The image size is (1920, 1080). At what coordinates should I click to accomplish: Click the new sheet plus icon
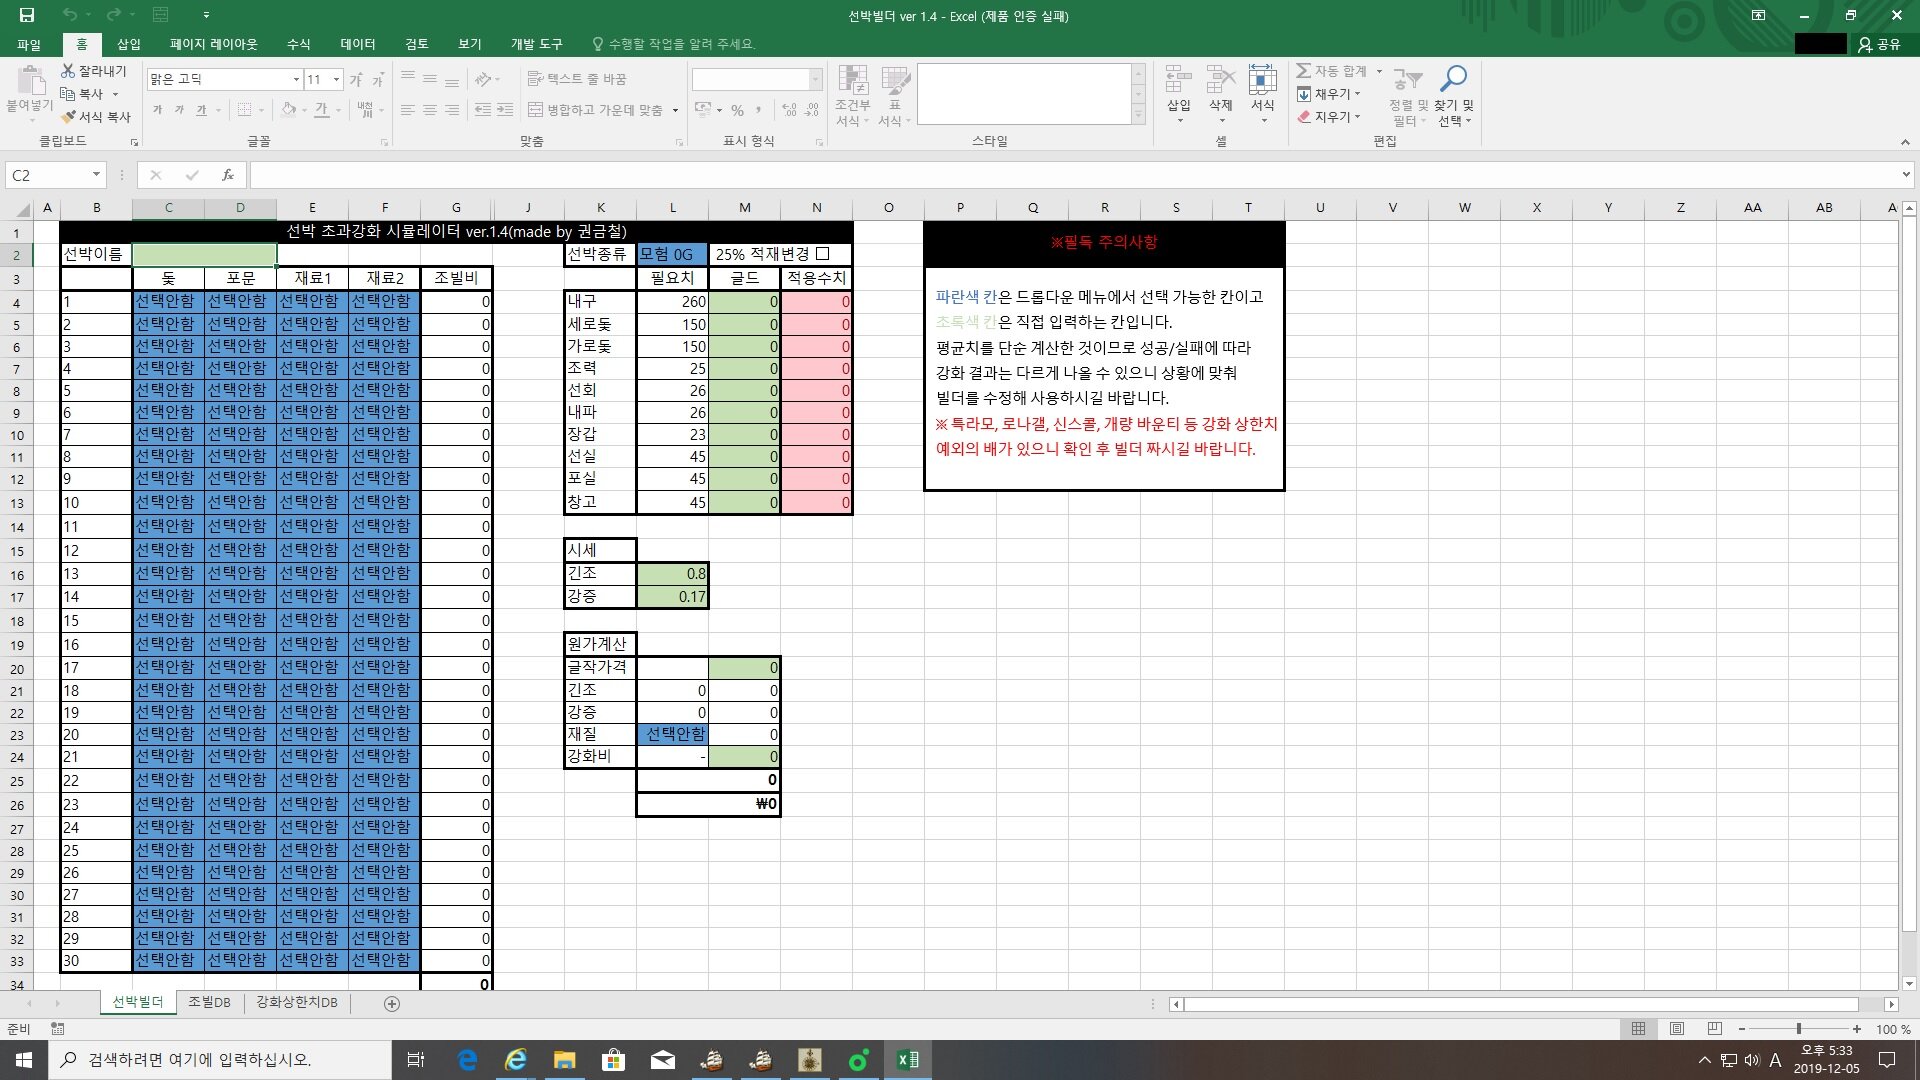[x=392, y=1003]
